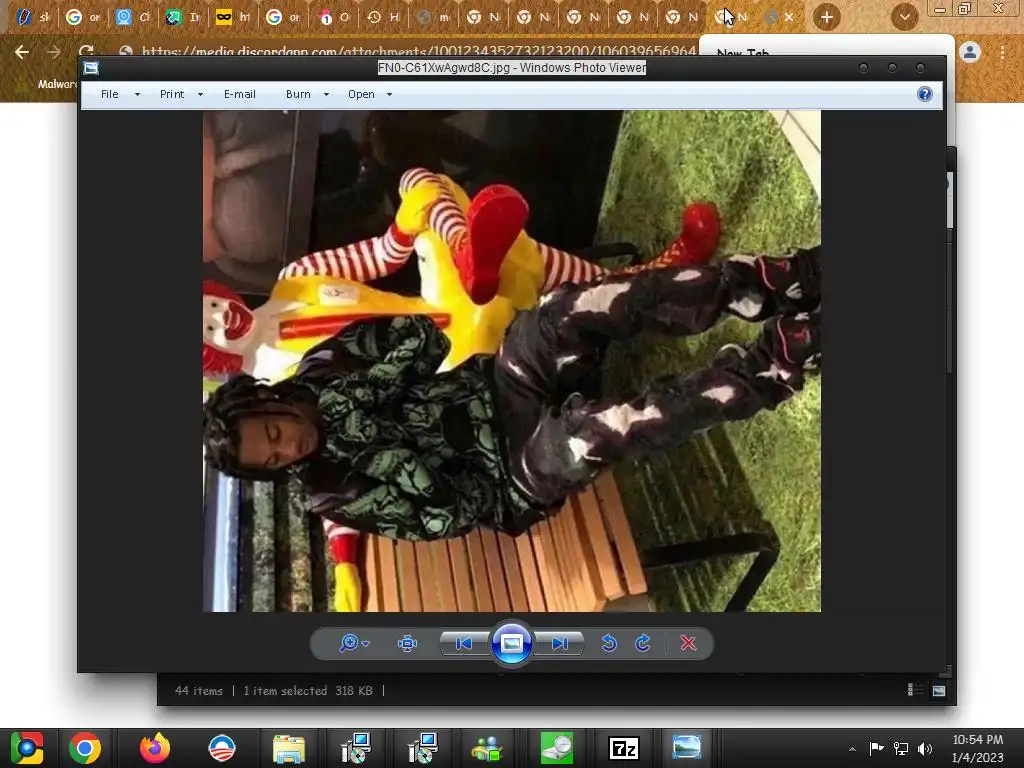
Task: Start the slide show with center button
Action: click(x=511, y=643)
